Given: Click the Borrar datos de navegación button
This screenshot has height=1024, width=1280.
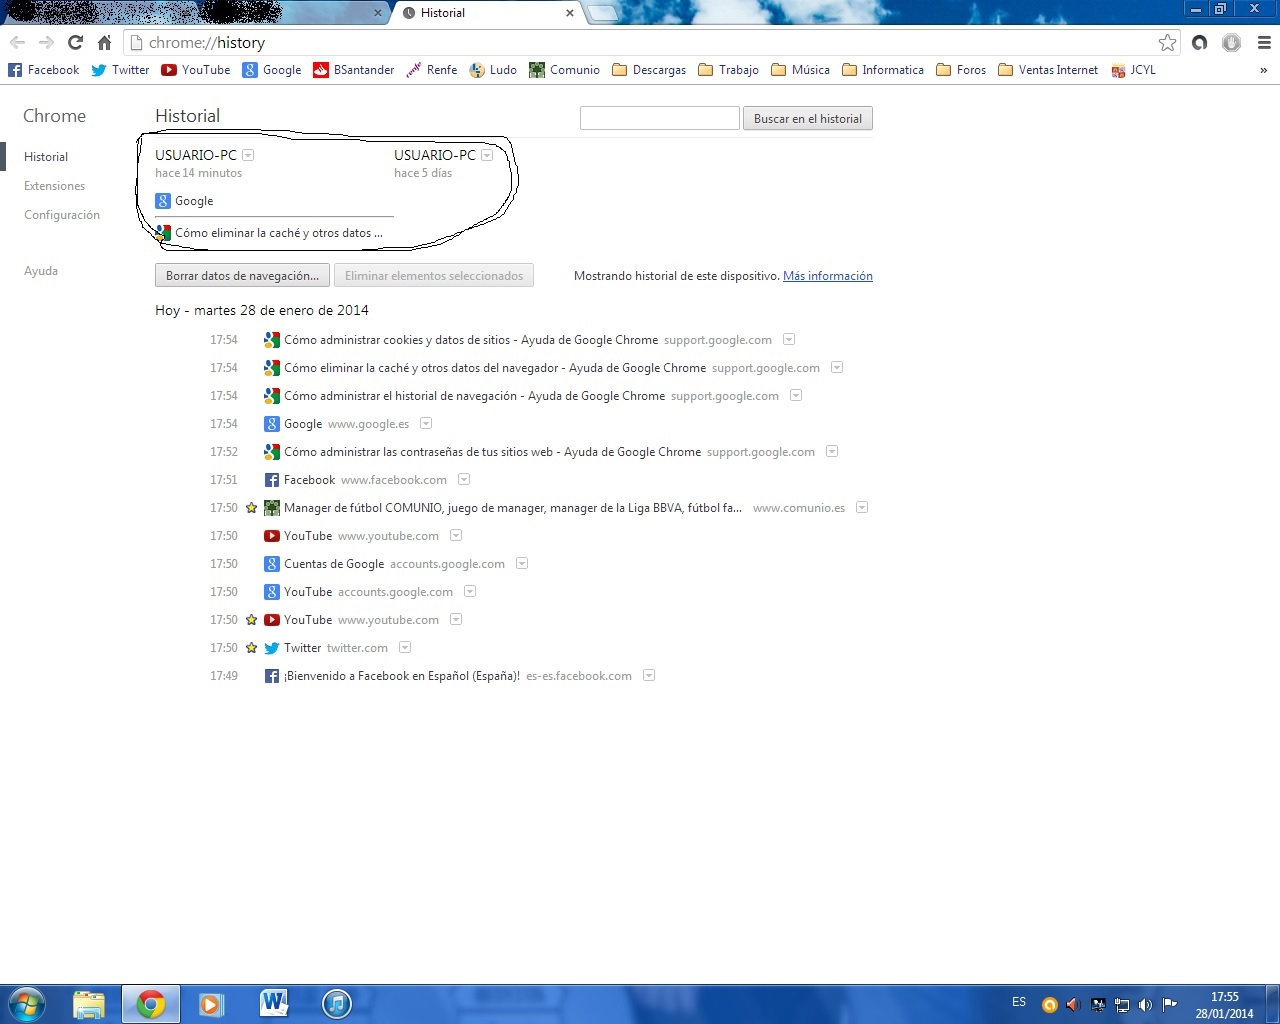Looking at the screenshot, I should [242, 276].
